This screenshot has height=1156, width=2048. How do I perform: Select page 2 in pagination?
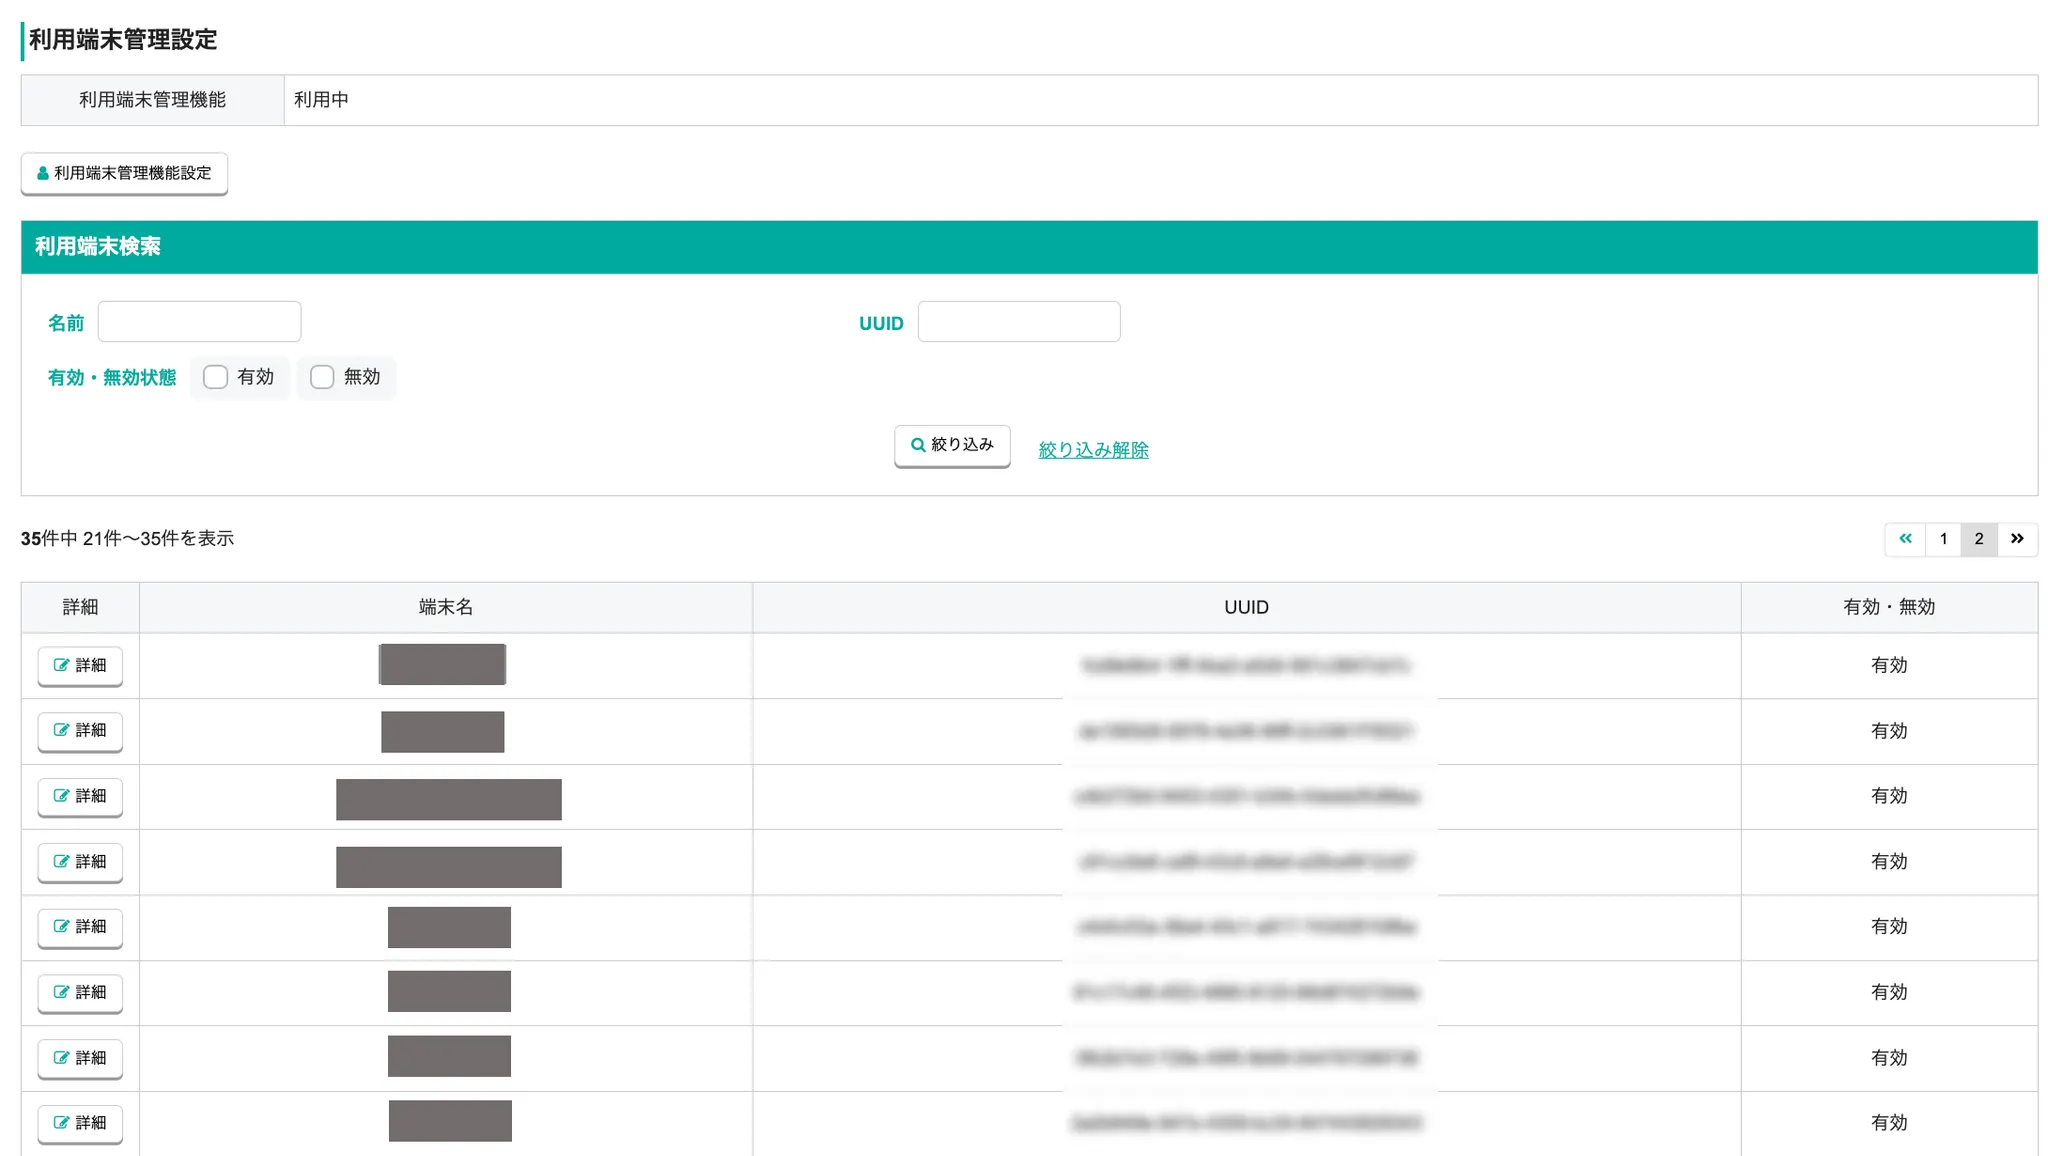point(1978,539)
